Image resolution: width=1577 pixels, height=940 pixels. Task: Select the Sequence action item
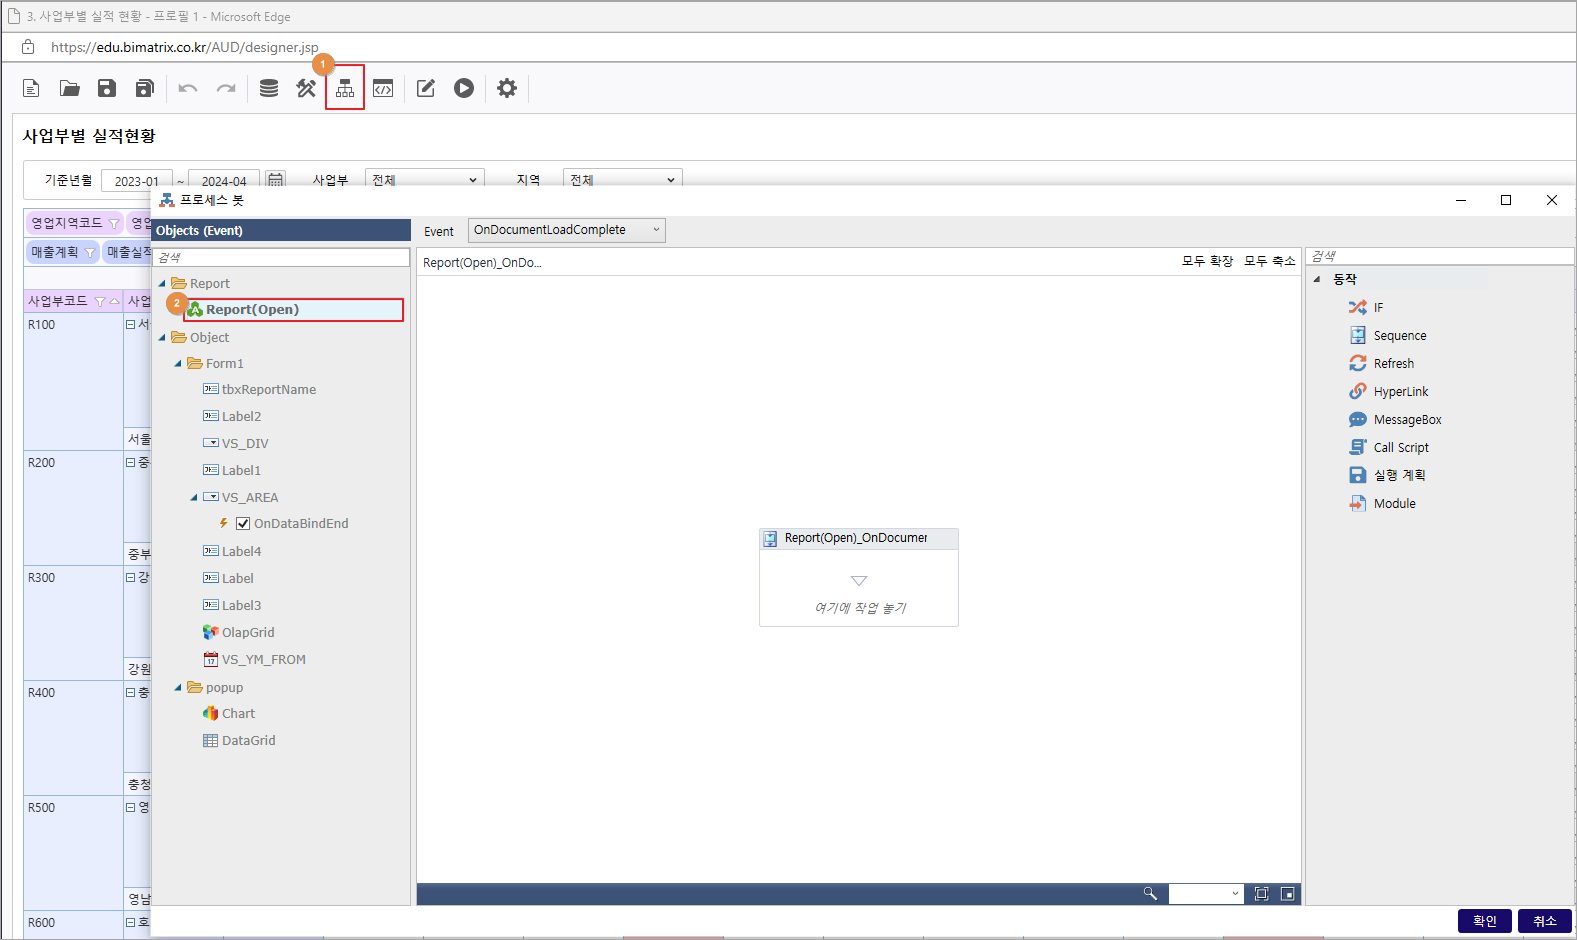(x=1388, y=336)
